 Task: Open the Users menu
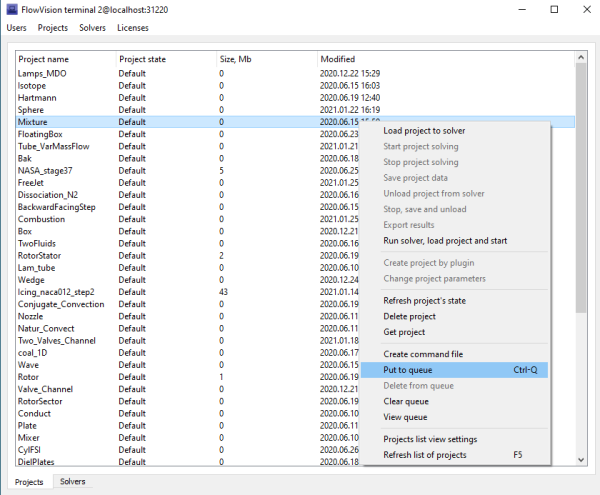16,28
